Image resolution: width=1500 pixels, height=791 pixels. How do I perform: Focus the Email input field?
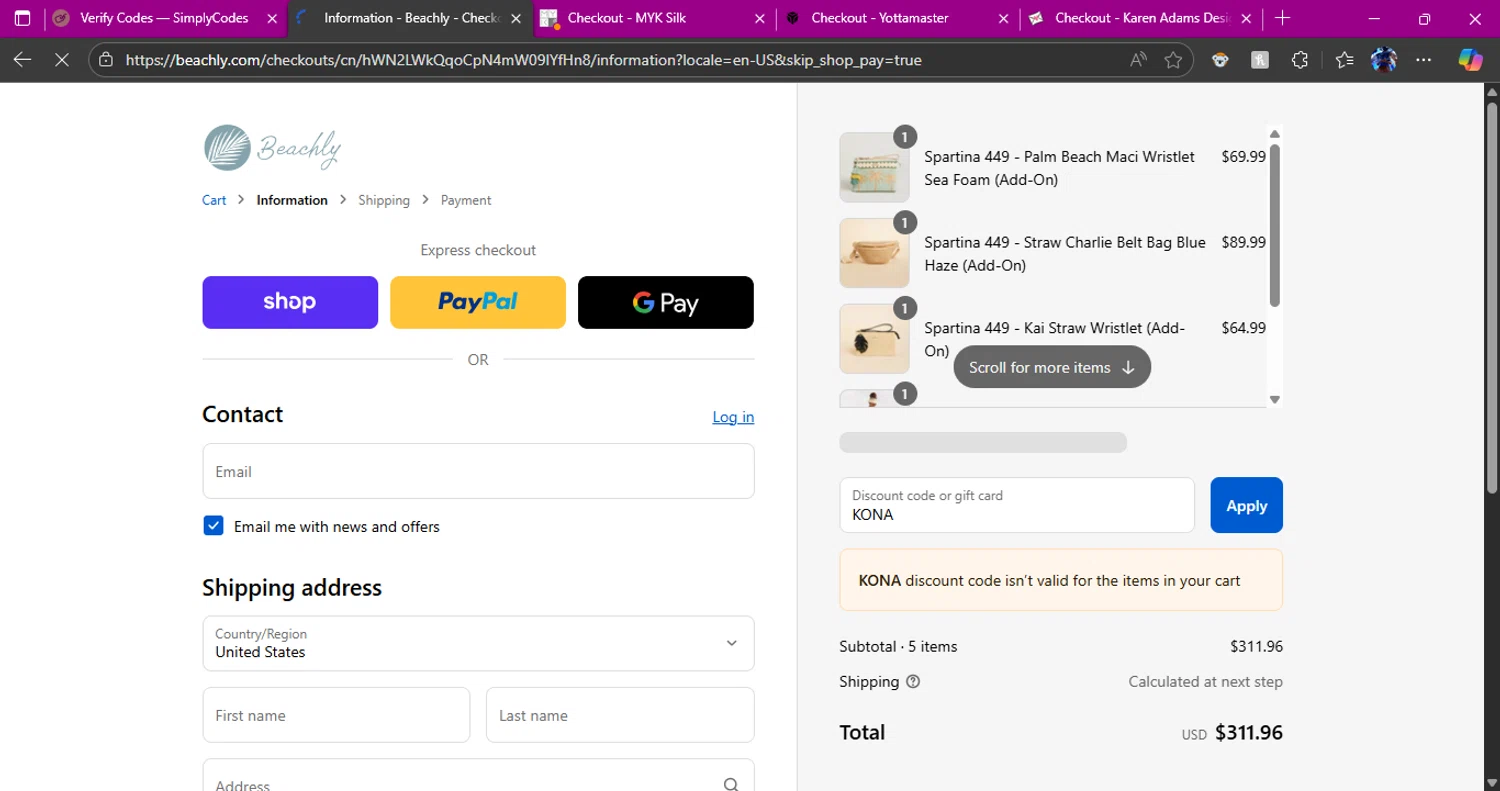(x=478, y=471)
